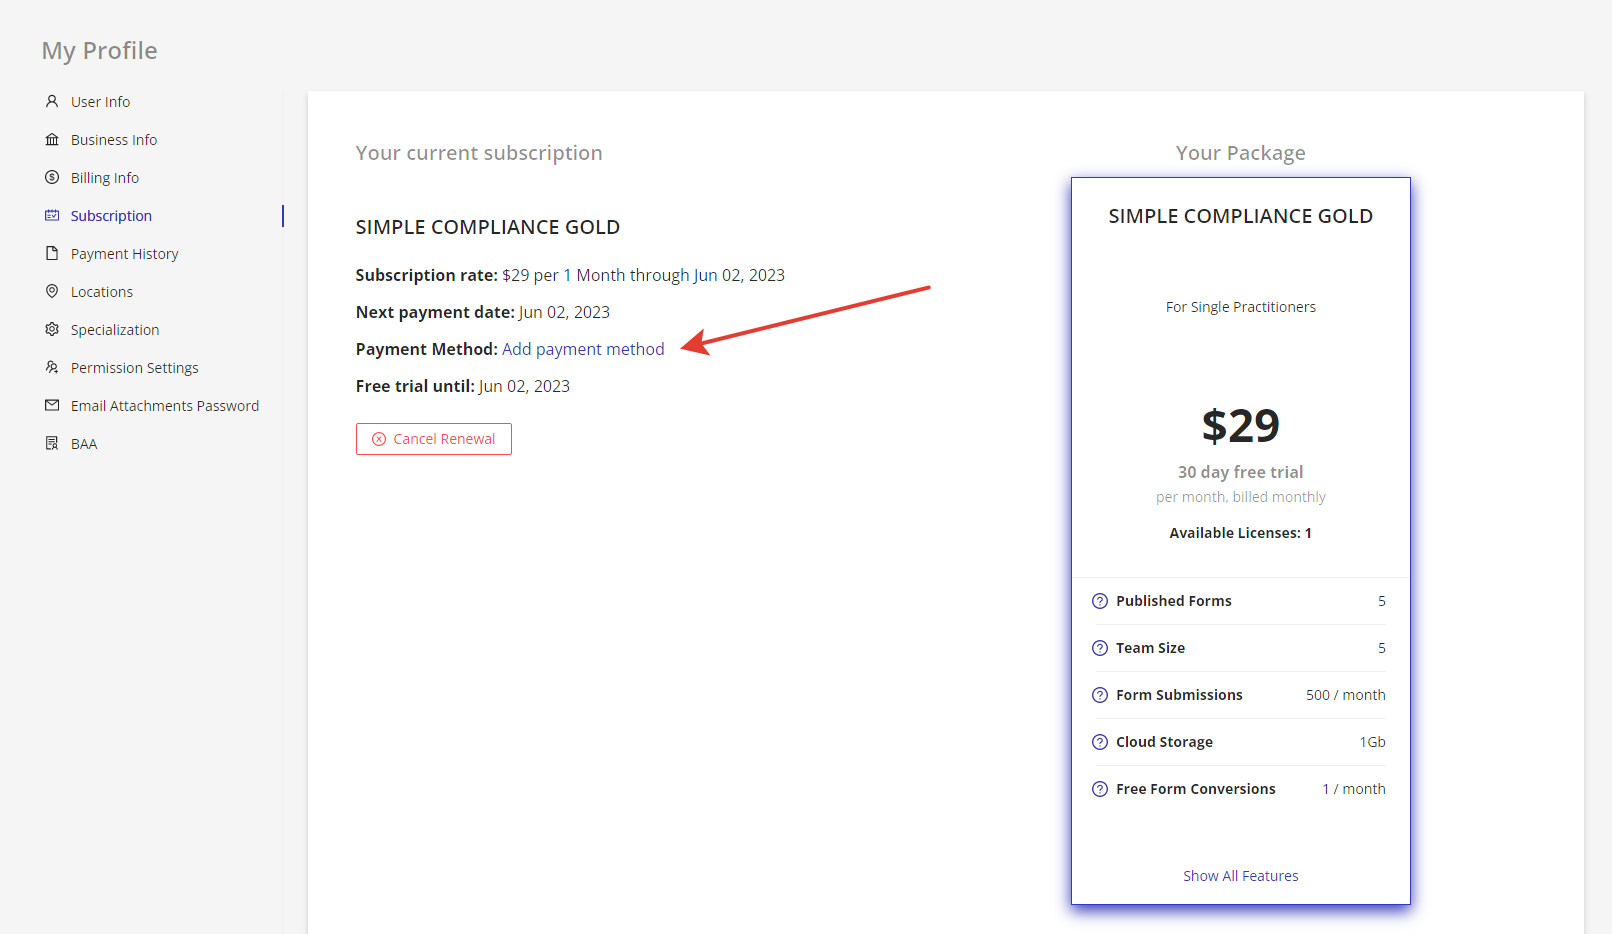The image size is (1612, 934).
Task: Click the BAA document icon
Action: [x=51, y=443]
